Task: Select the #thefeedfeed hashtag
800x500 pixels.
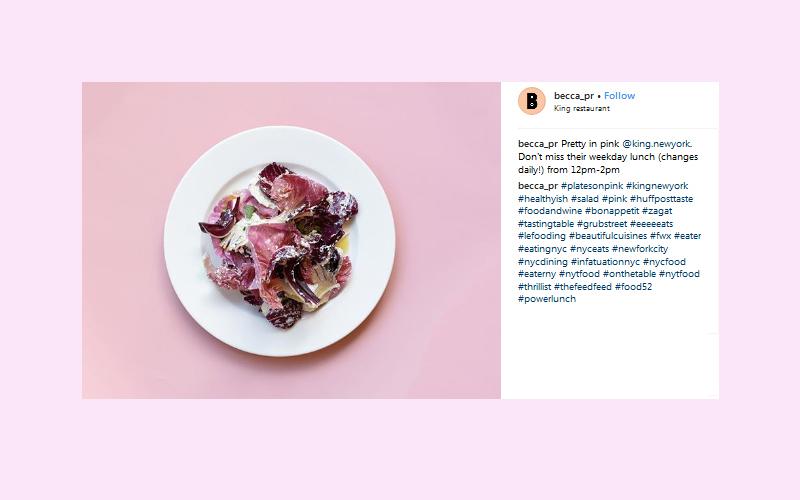Action: pyautogui.click(x=583, y=287)
